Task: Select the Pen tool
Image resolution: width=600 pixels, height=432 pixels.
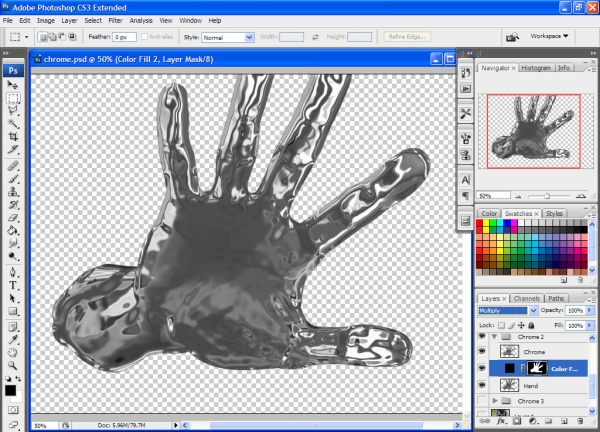Action: pyautogui.click(x=13, y=272)
